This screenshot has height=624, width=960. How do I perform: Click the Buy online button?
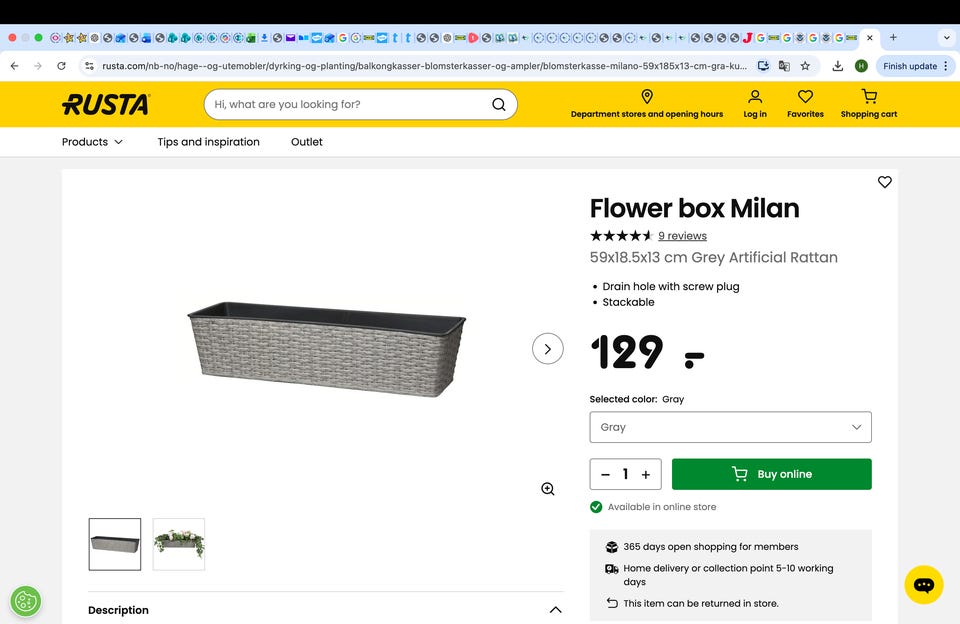pos(771,474)
